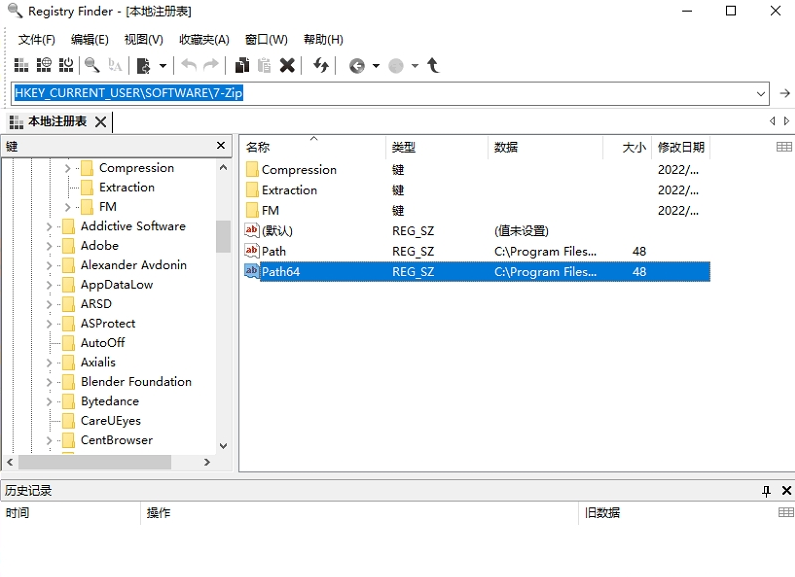Click the Refresh arrows icon
This screenshot has width=795, height=577.
[320, 65]
